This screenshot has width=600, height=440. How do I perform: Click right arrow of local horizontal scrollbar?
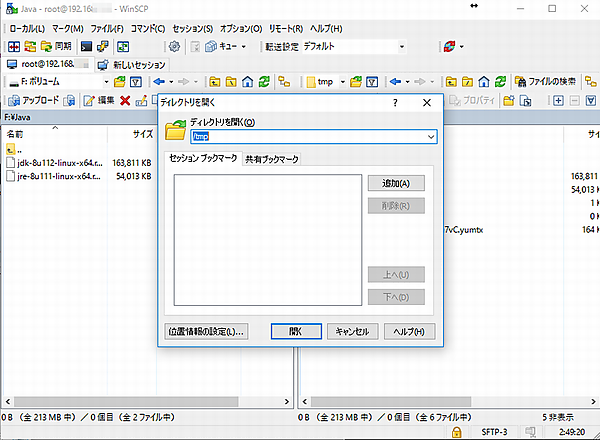[x=287, y=401]
